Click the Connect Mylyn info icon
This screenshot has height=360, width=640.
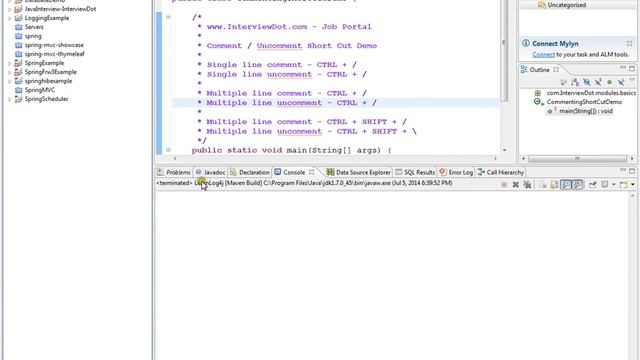[526, 43]
